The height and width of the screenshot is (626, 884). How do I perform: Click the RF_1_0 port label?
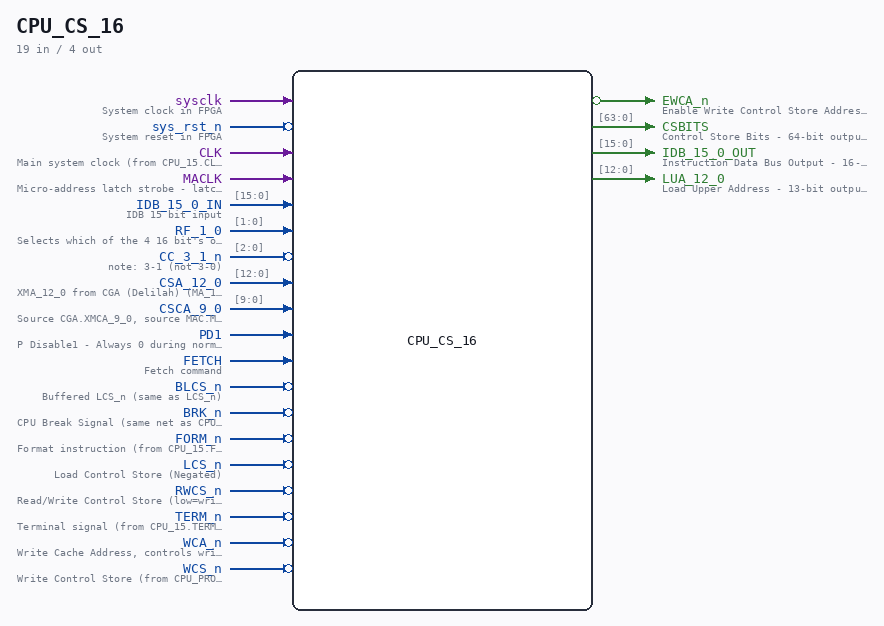[x=198, y=230]
